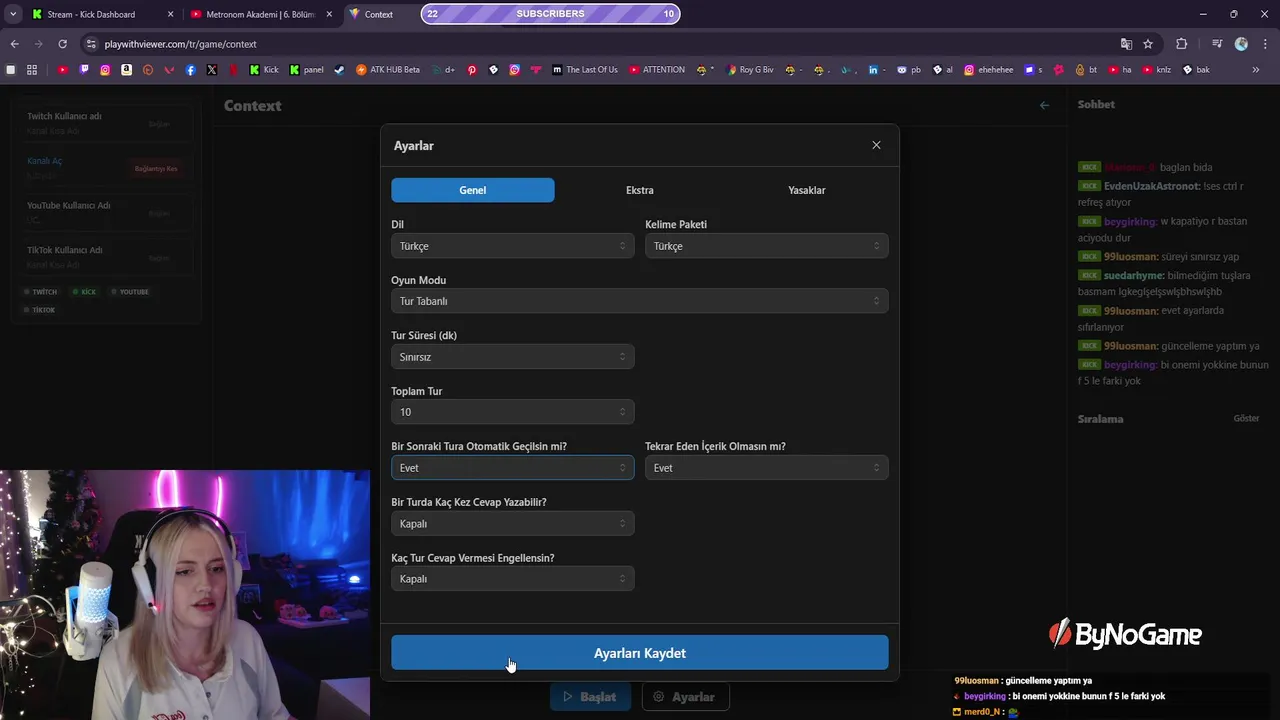Click the Başlat button behind the dialog

[590, 697]
